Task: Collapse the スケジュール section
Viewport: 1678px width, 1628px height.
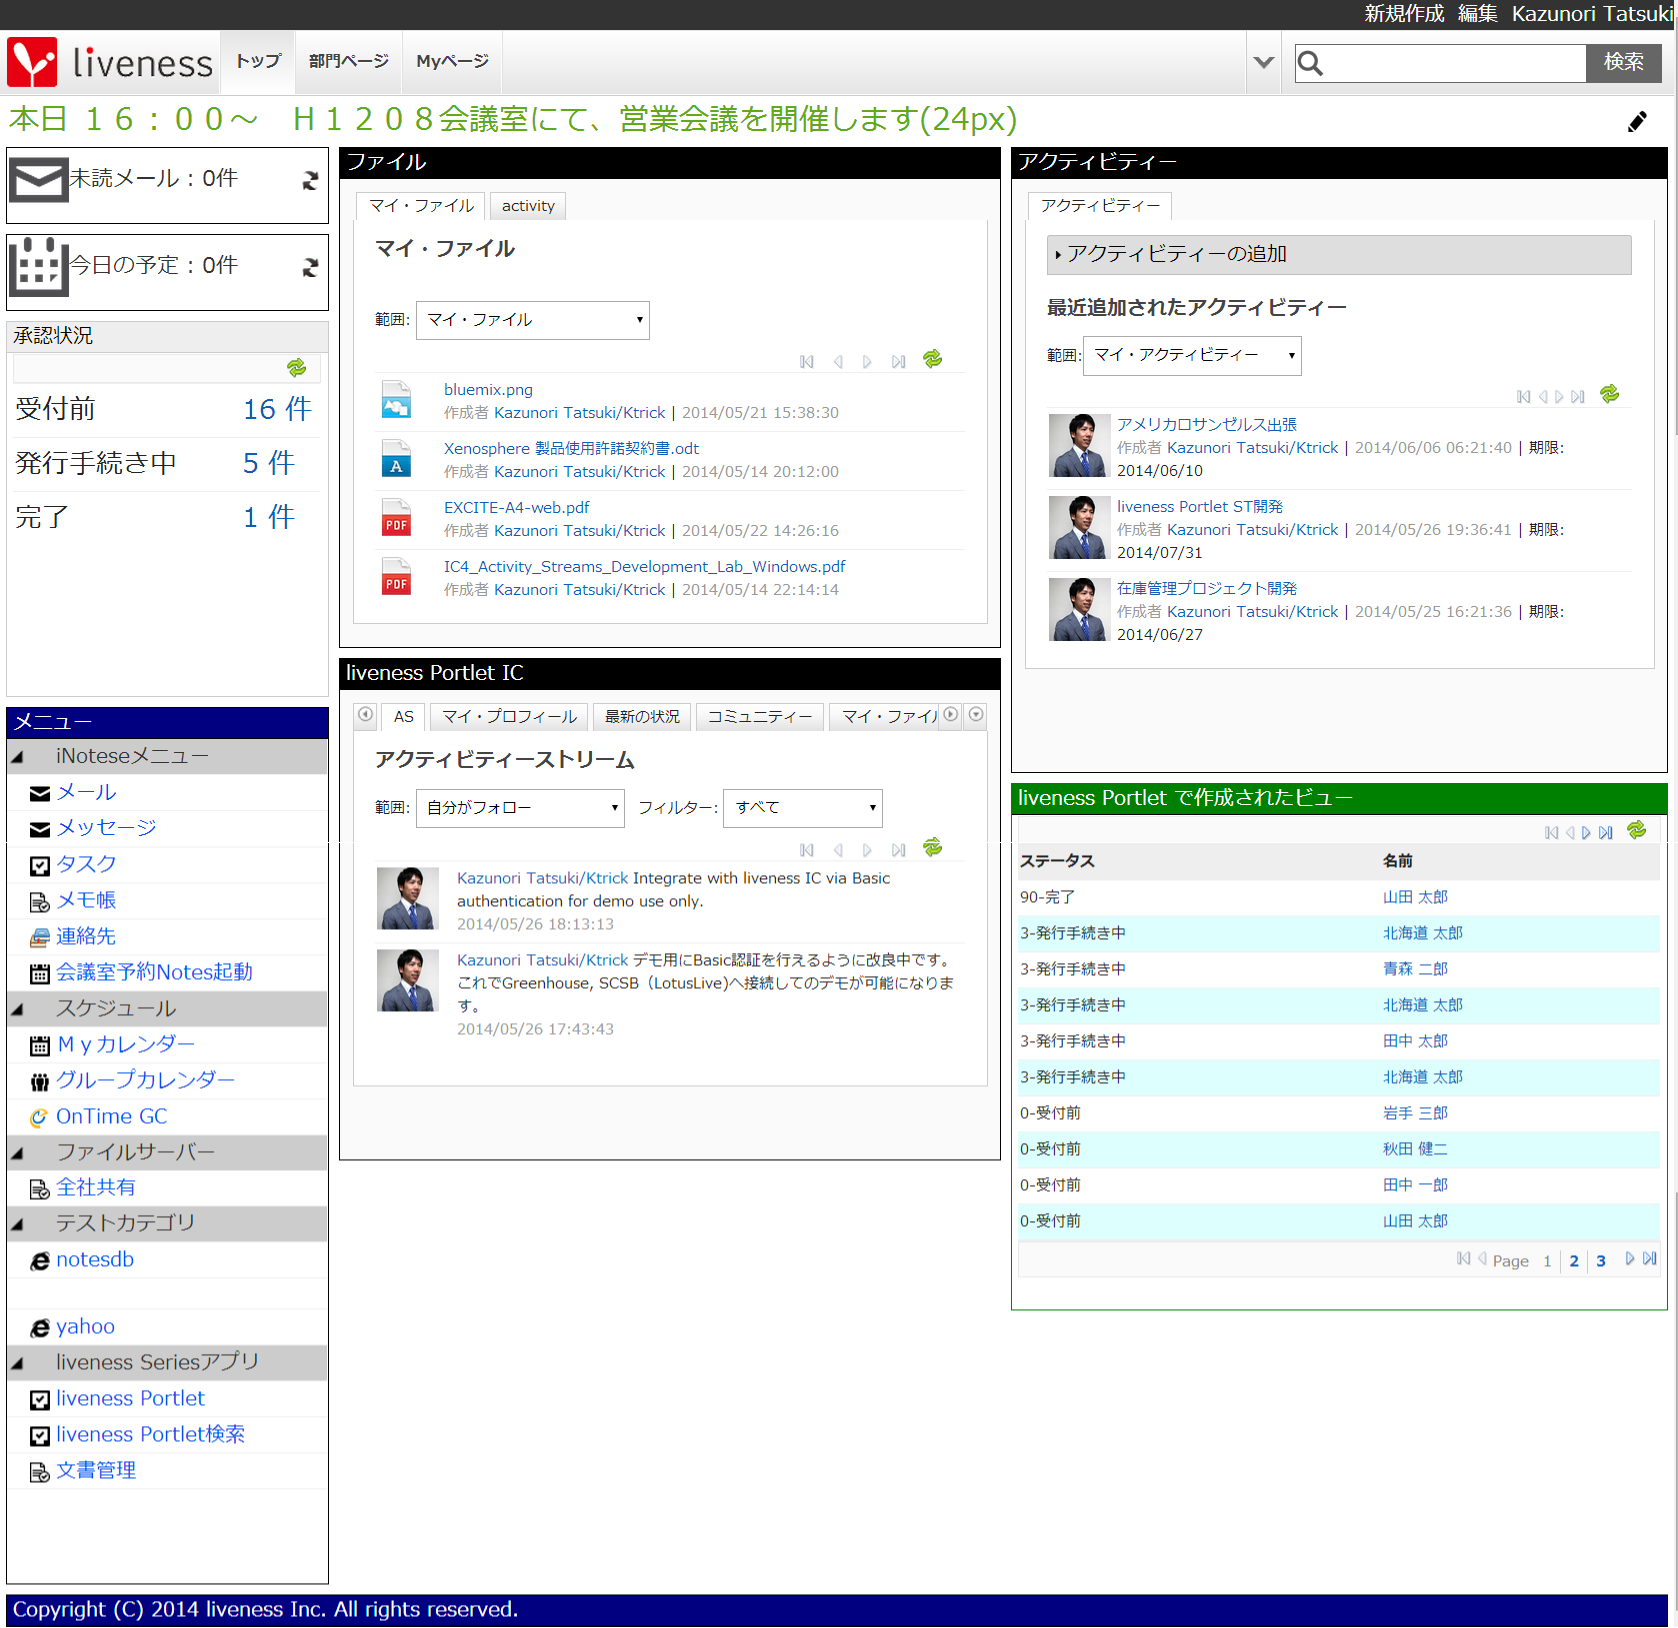Action: 17,1009
